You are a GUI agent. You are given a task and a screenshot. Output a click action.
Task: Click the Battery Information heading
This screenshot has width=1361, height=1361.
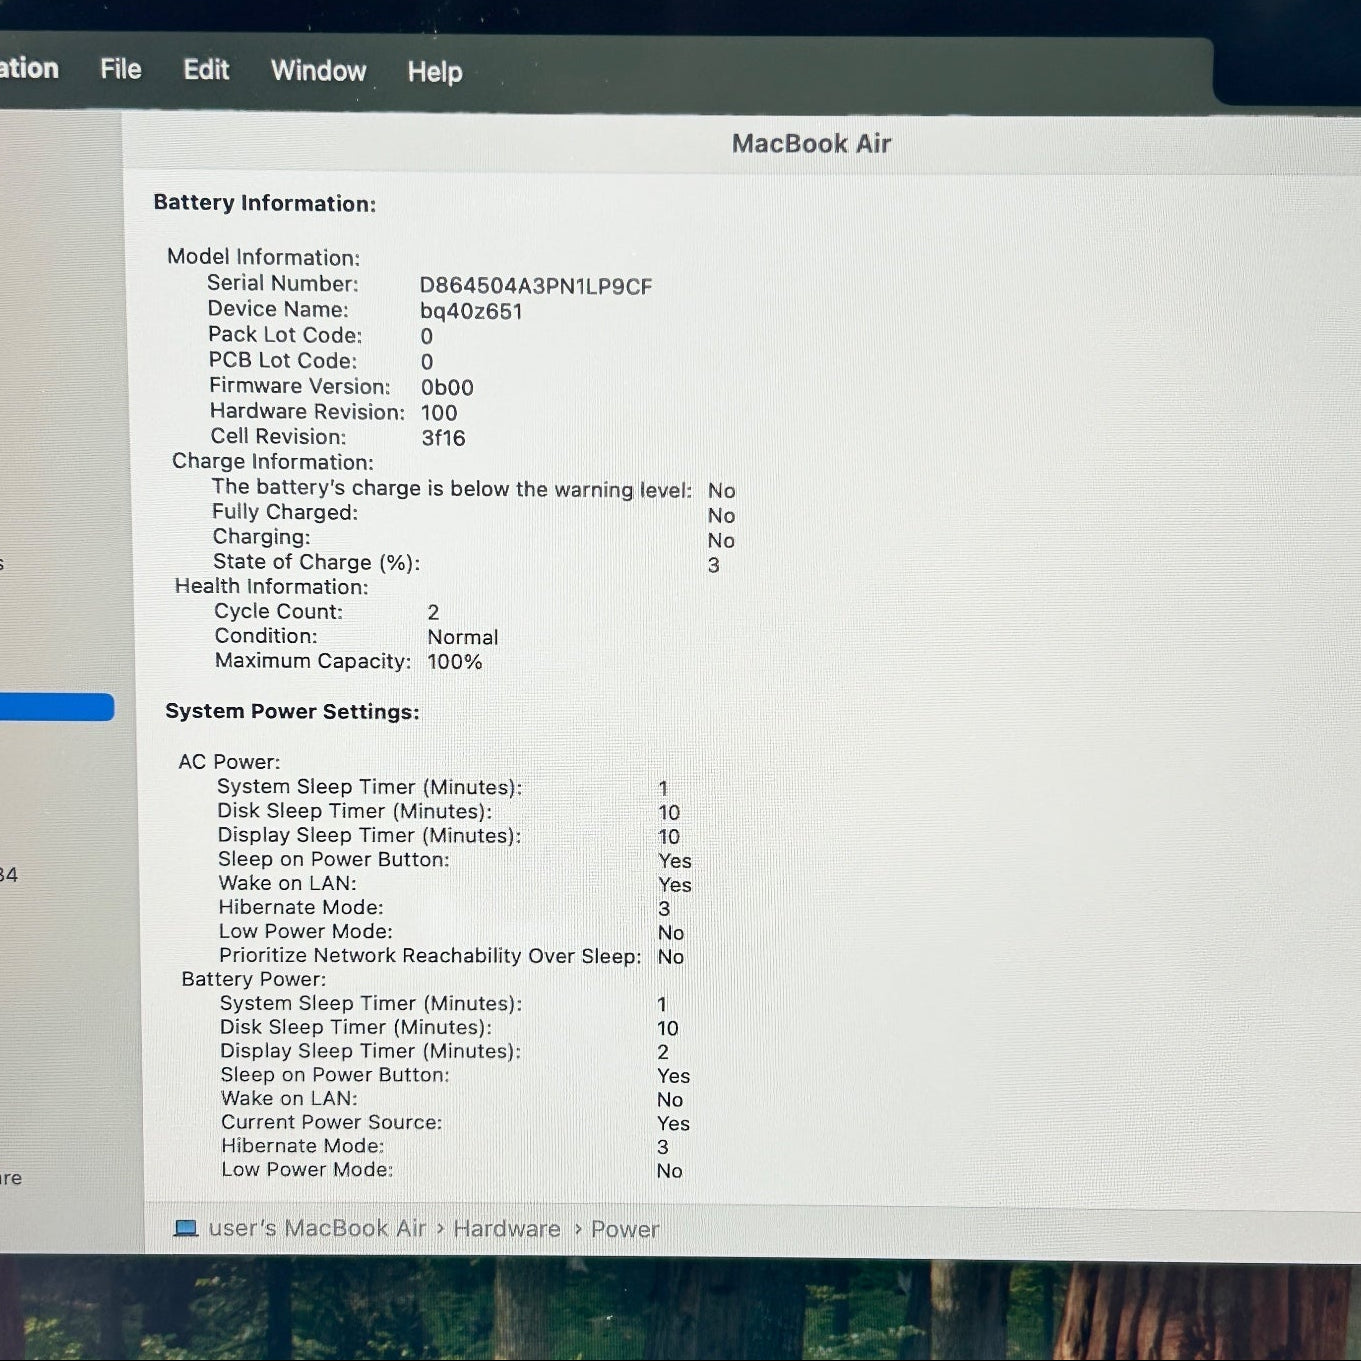[x=264, y=203]
